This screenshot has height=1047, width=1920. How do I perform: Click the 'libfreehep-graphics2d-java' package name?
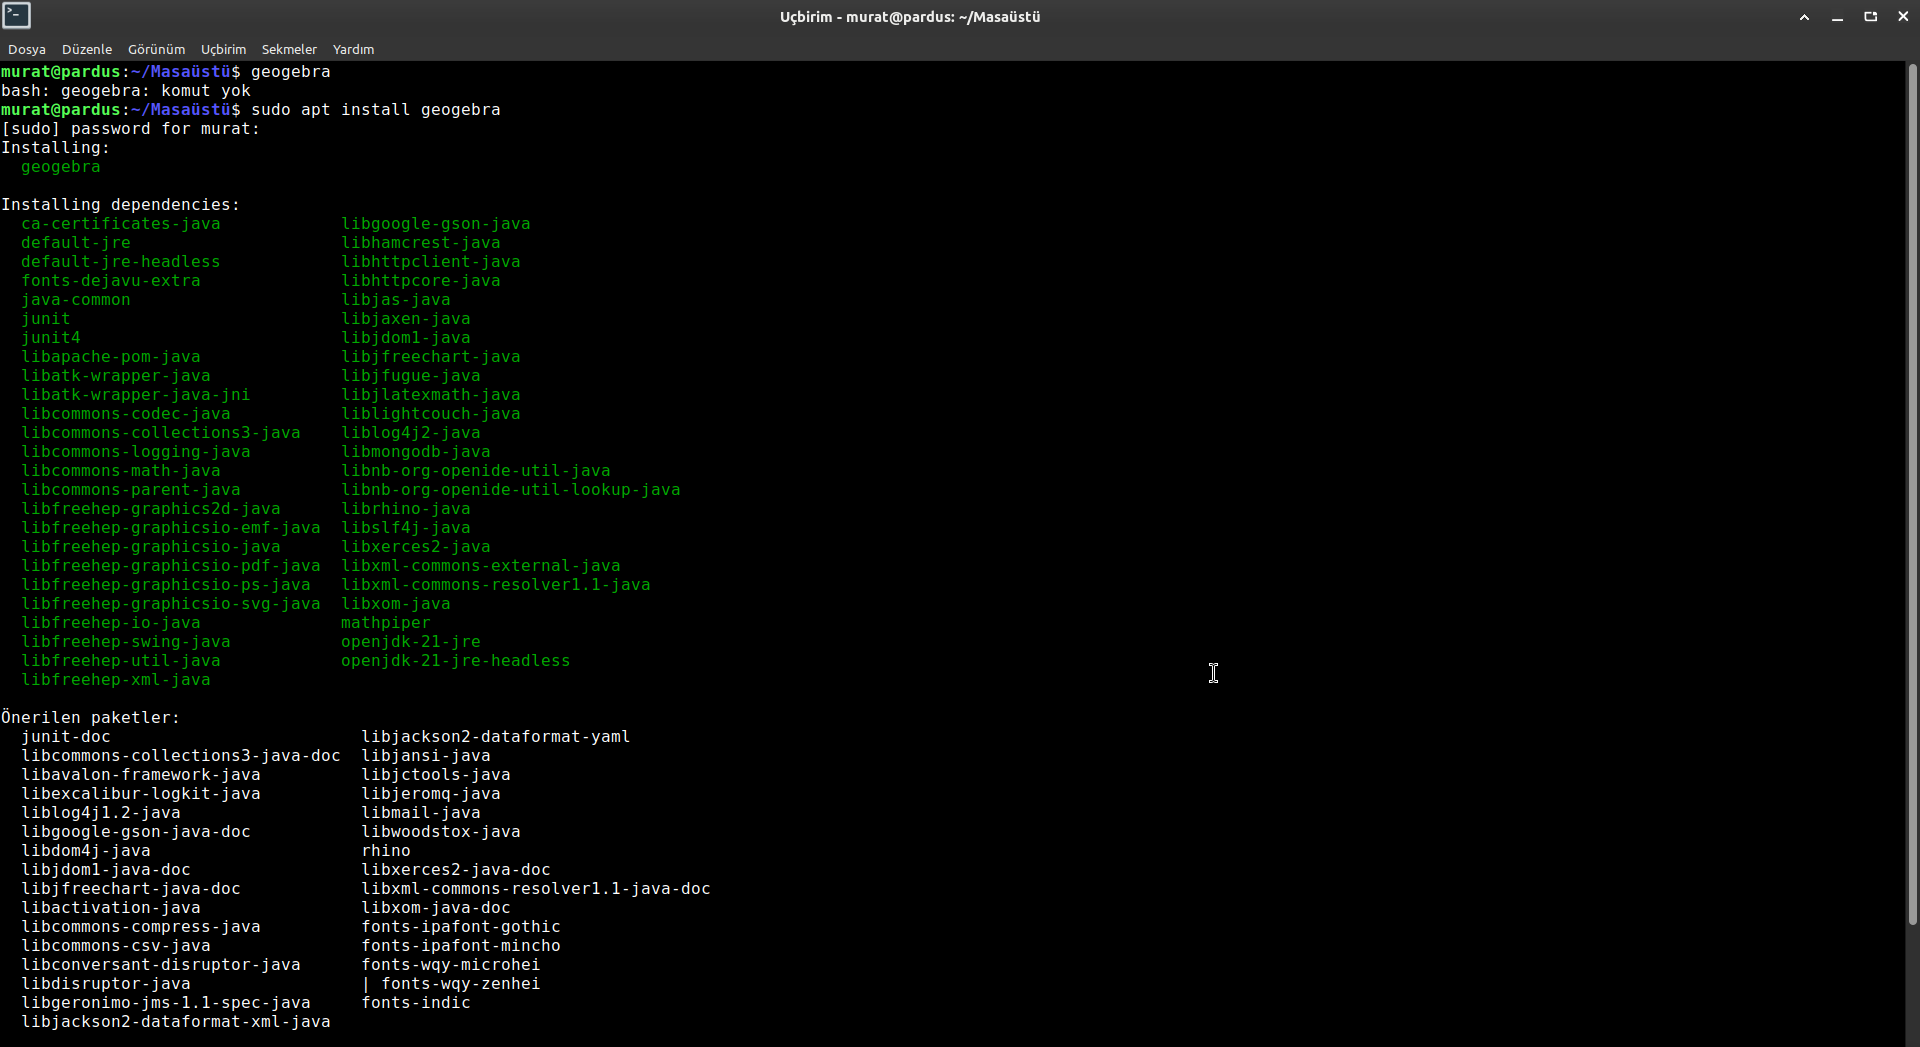151,509
